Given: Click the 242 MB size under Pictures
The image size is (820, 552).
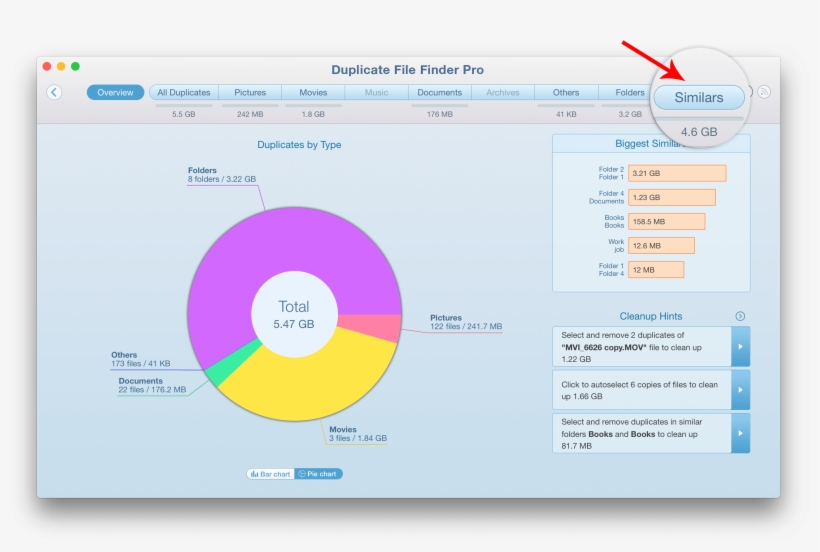Looking at the screenshot, I should coord(250,114).
